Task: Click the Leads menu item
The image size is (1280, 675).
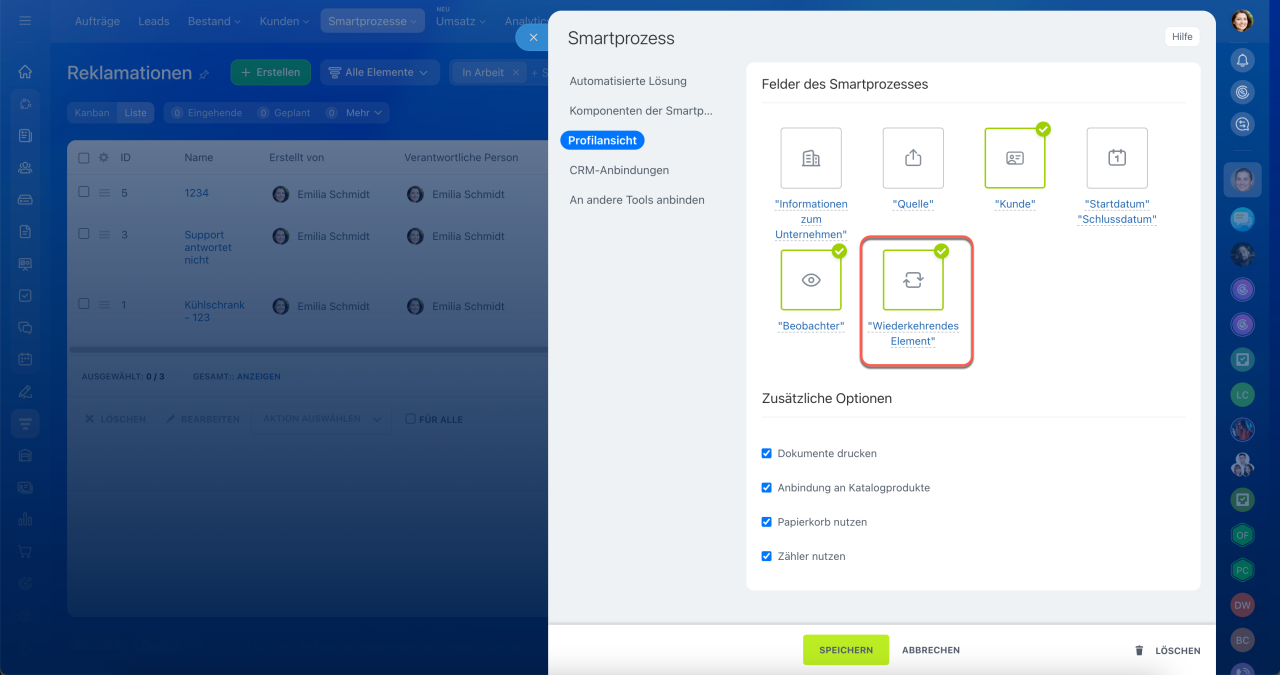Action: pos(153,21)
